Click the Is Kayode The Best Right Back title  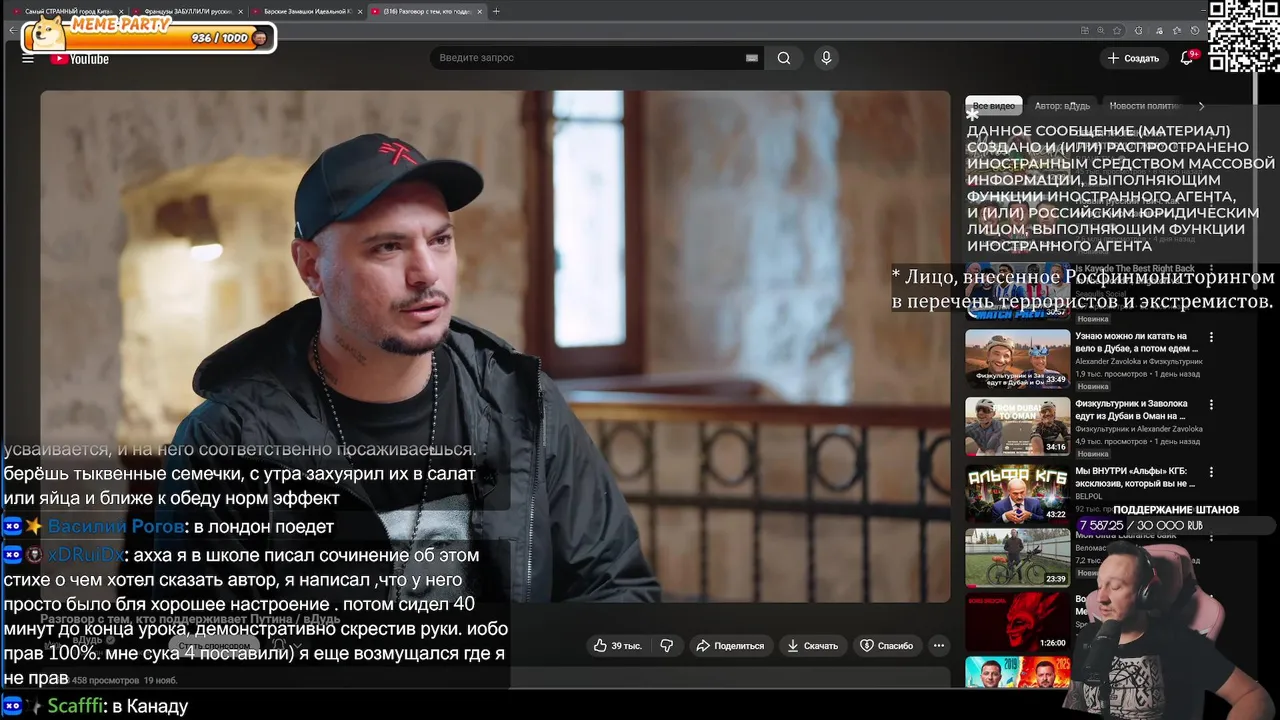1135,269
